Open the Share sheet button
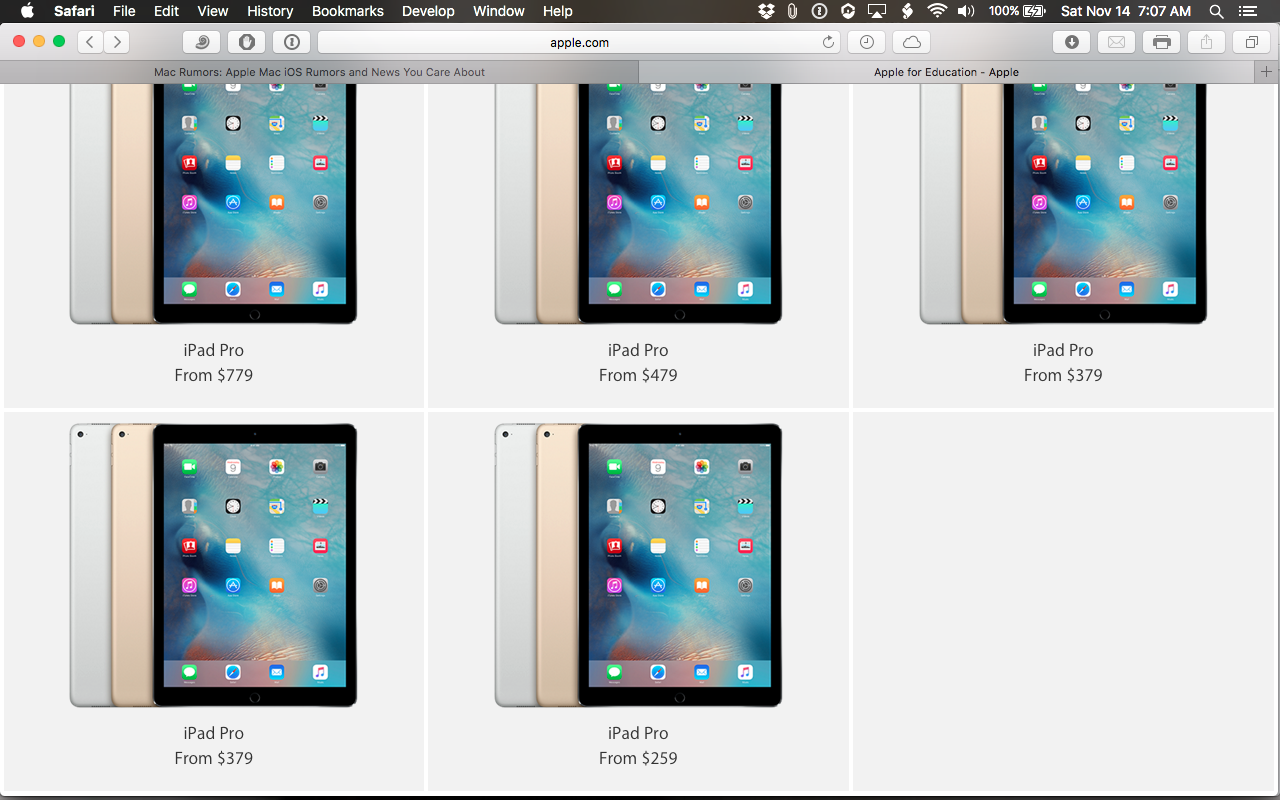This screenshot has width=1280, height=800. tap(1206, 42)
